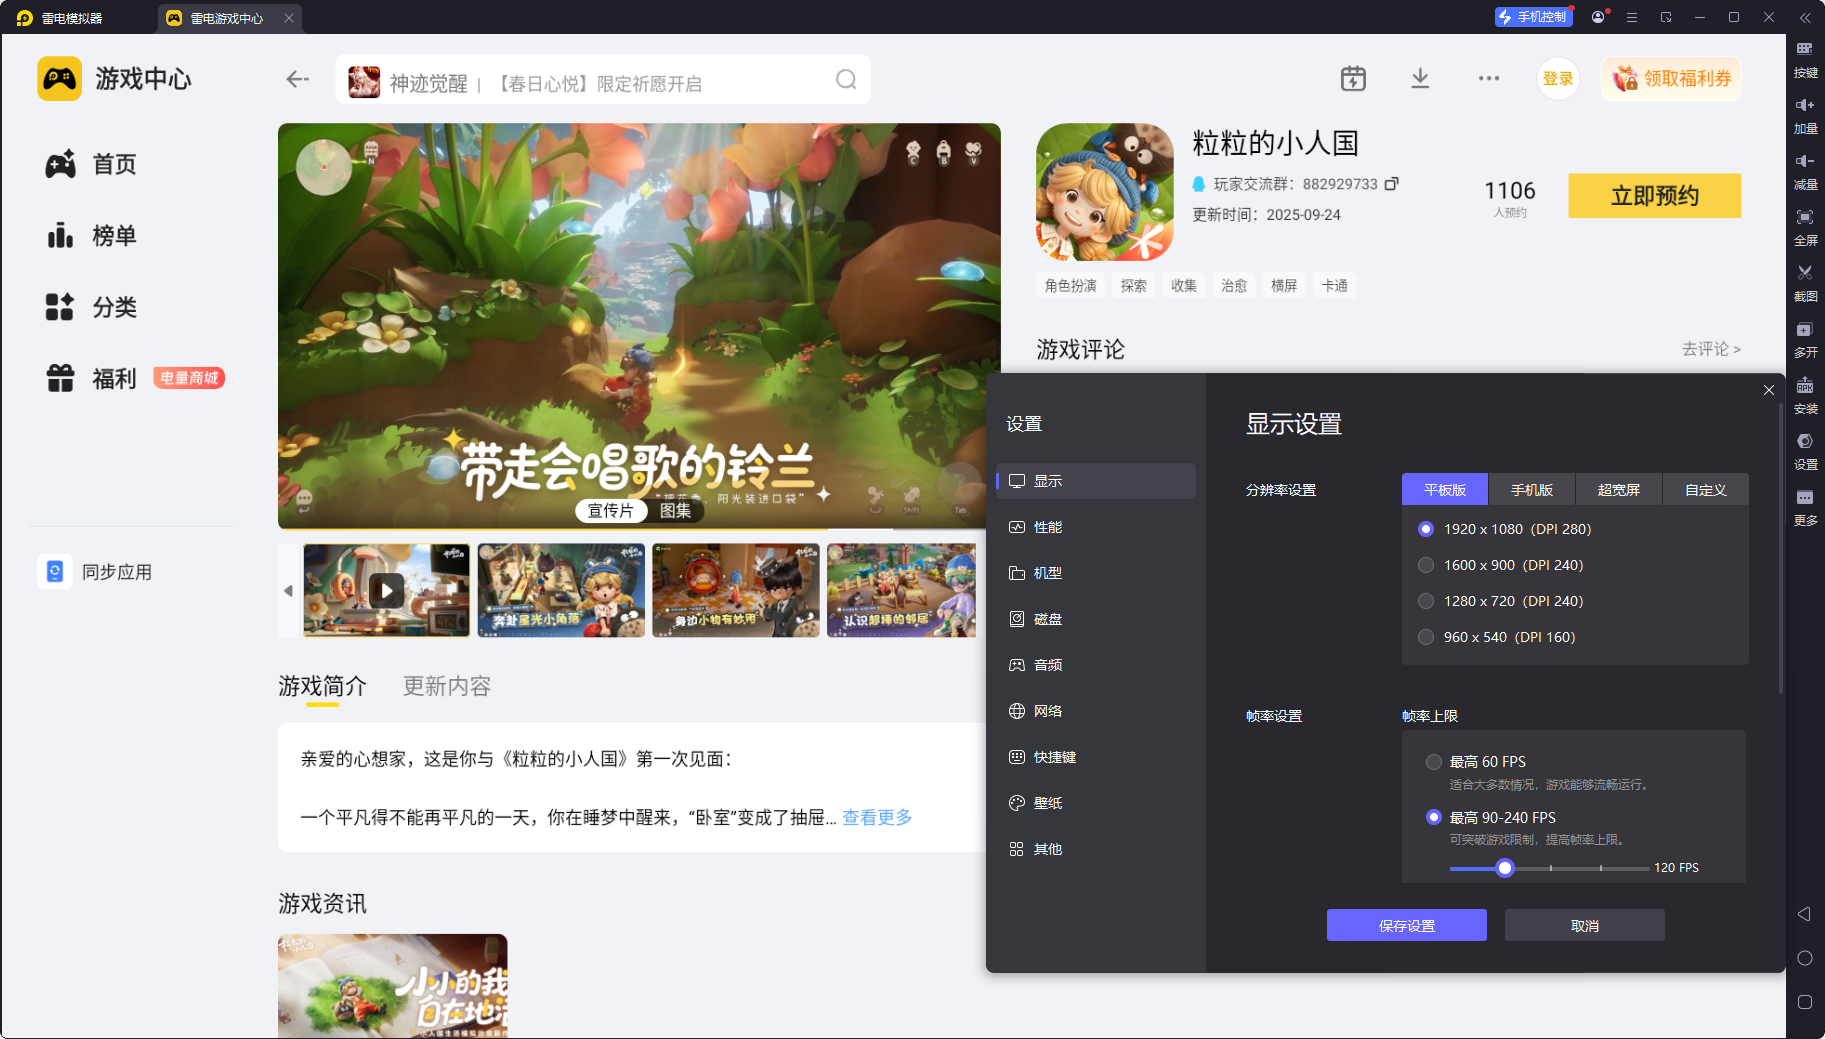Select 1280 x 720 (DPI 240) resolution
Screen dimensions: 1825x1039
(1500, 601)
